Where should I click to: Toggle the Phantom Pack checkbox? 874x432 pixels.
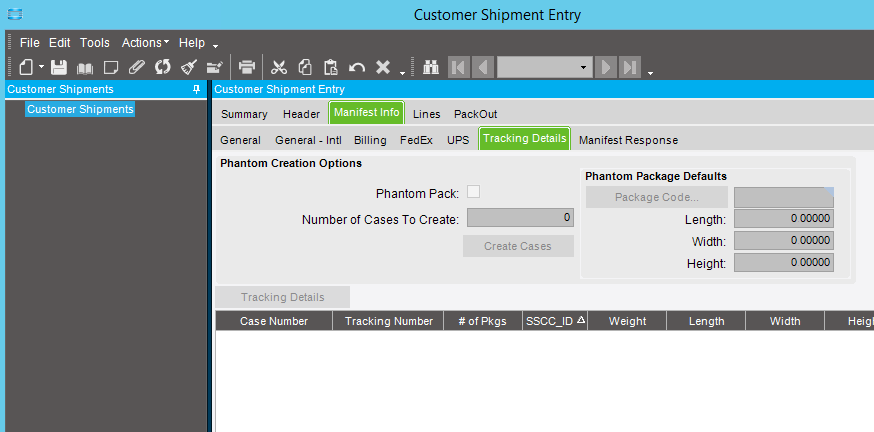coord(473,192)
